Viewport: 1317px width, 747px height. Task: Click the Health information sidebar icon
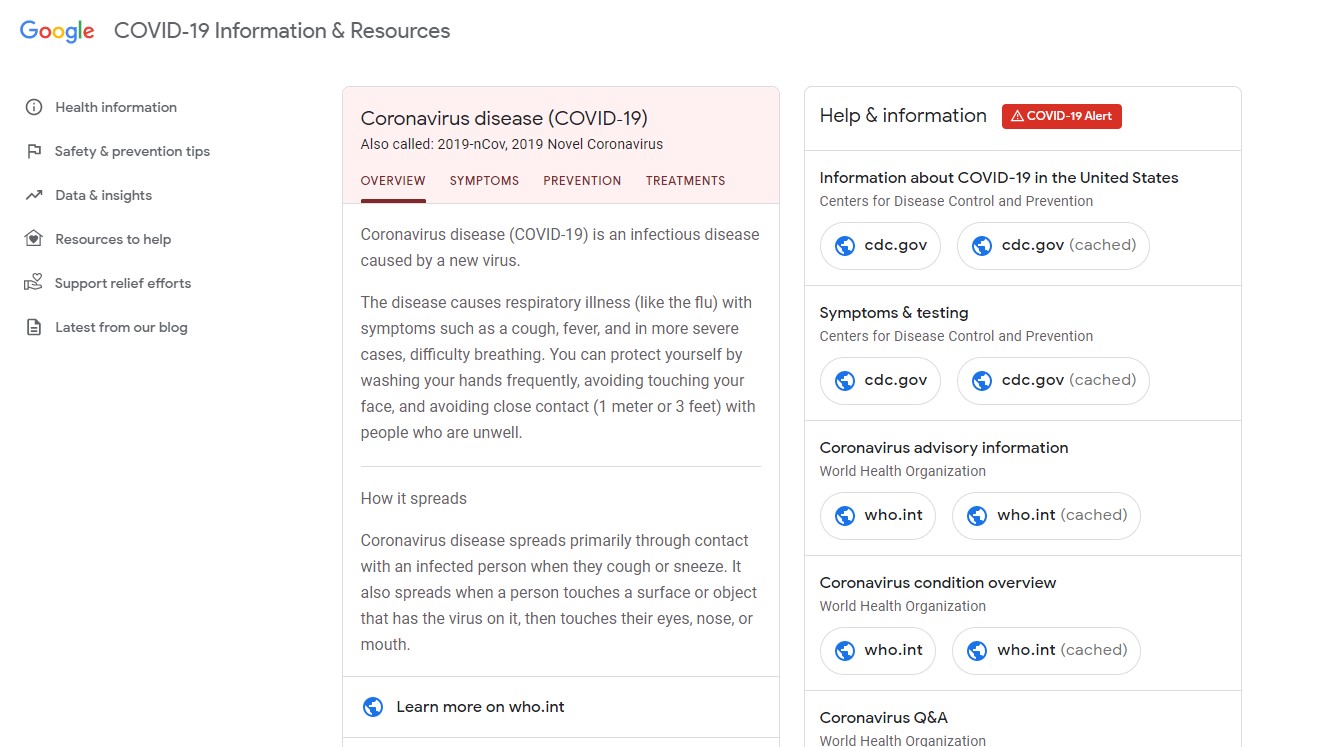33,107
